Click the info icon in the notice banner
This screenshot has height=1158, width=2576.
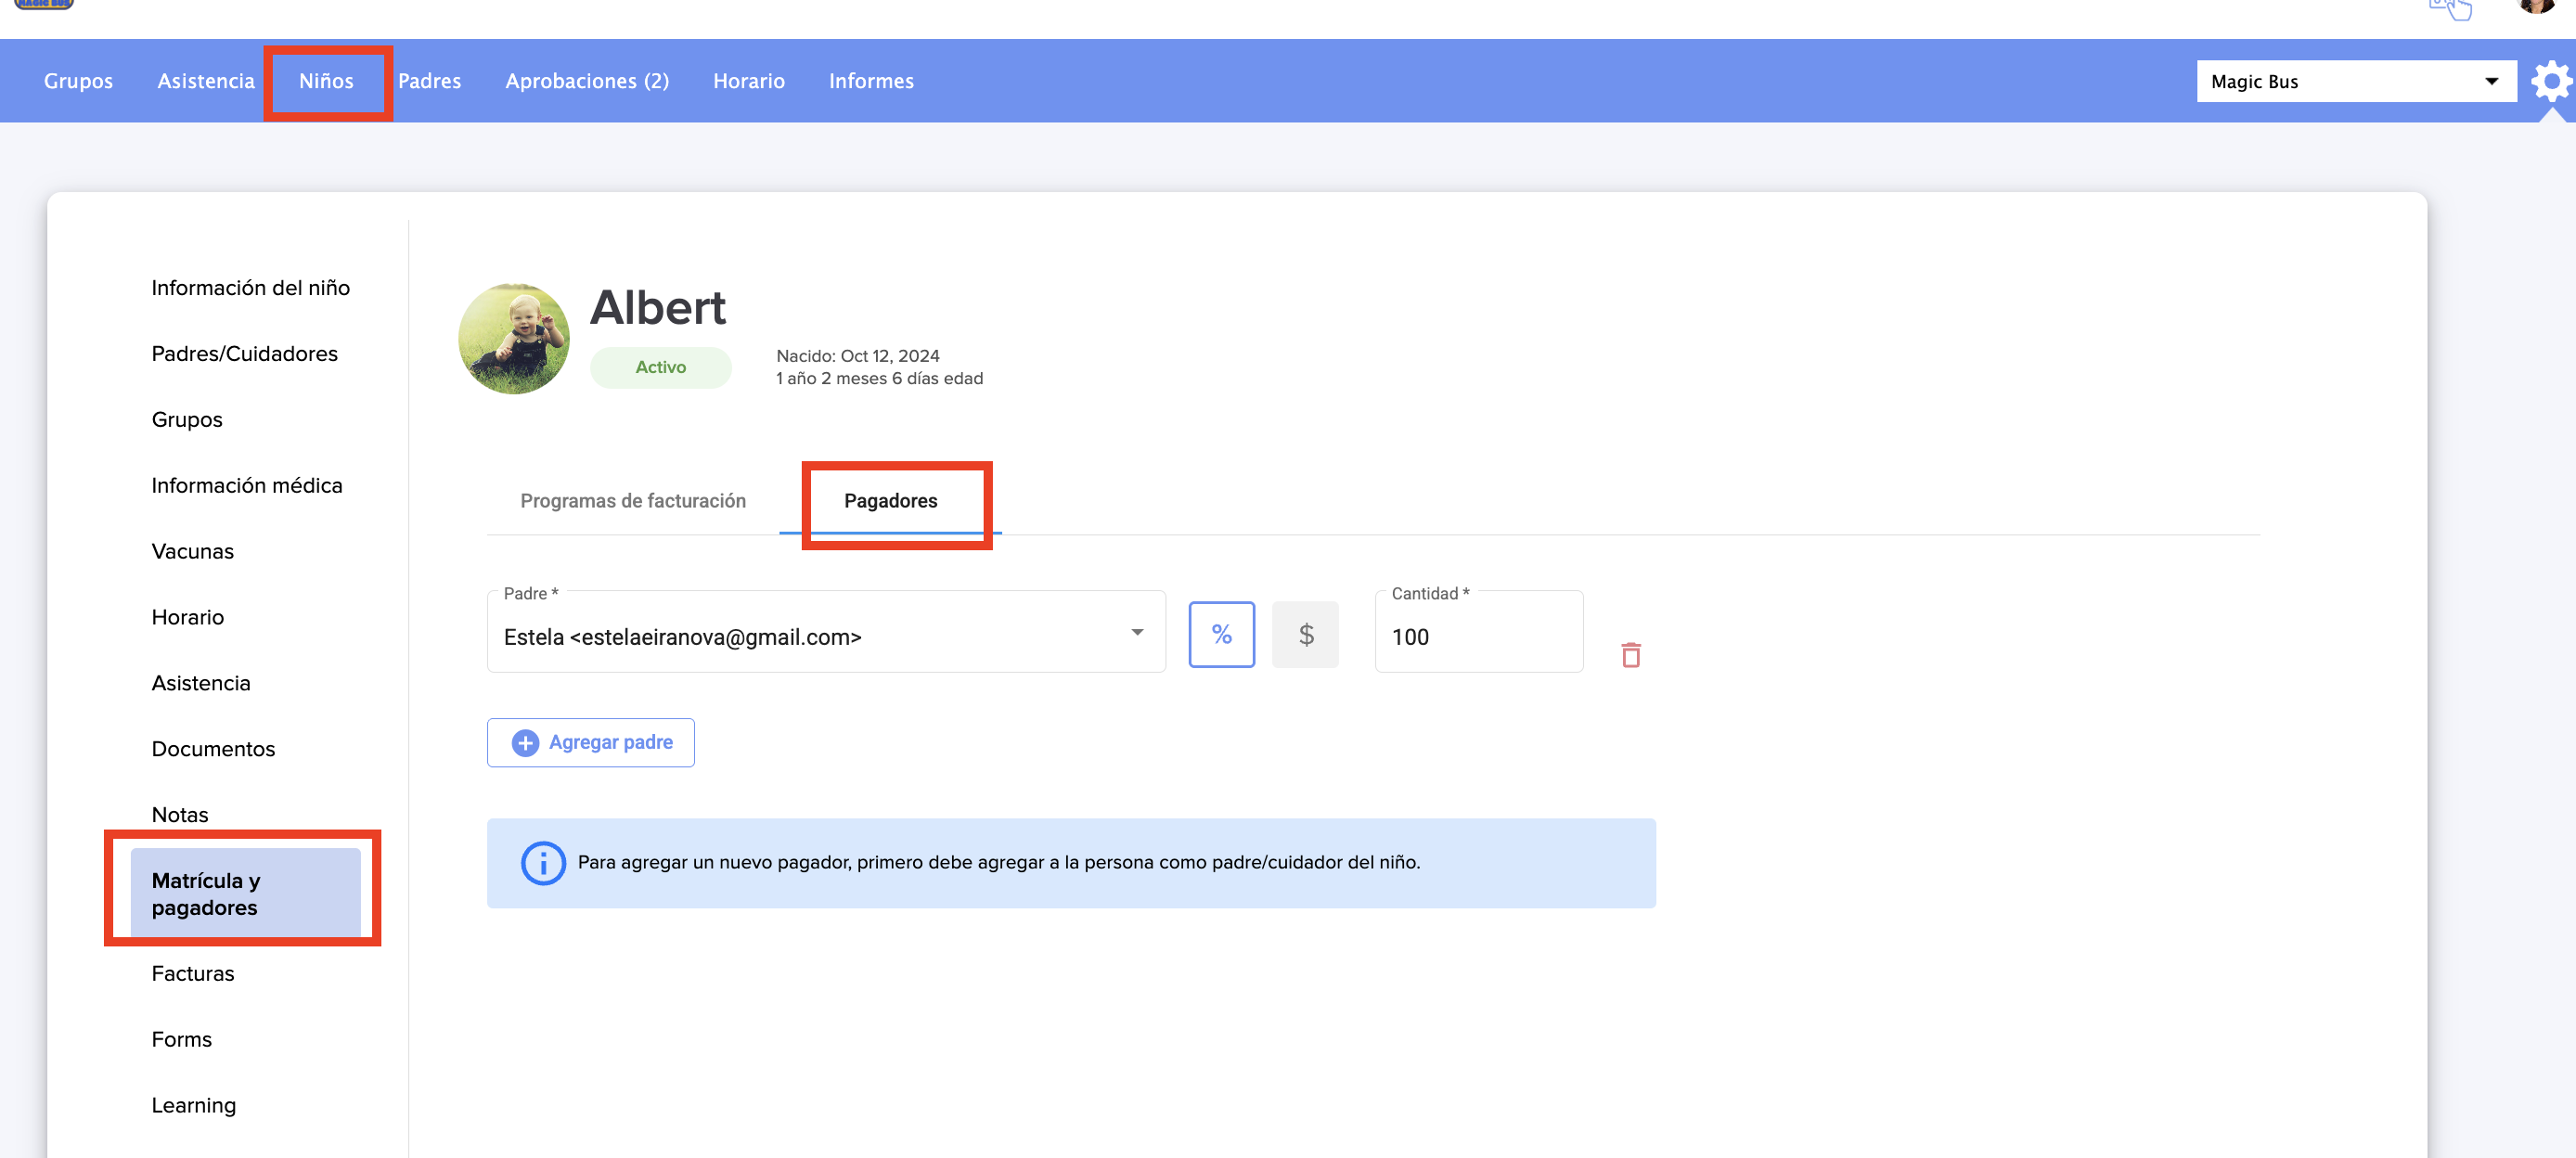[x=543, y=862]
